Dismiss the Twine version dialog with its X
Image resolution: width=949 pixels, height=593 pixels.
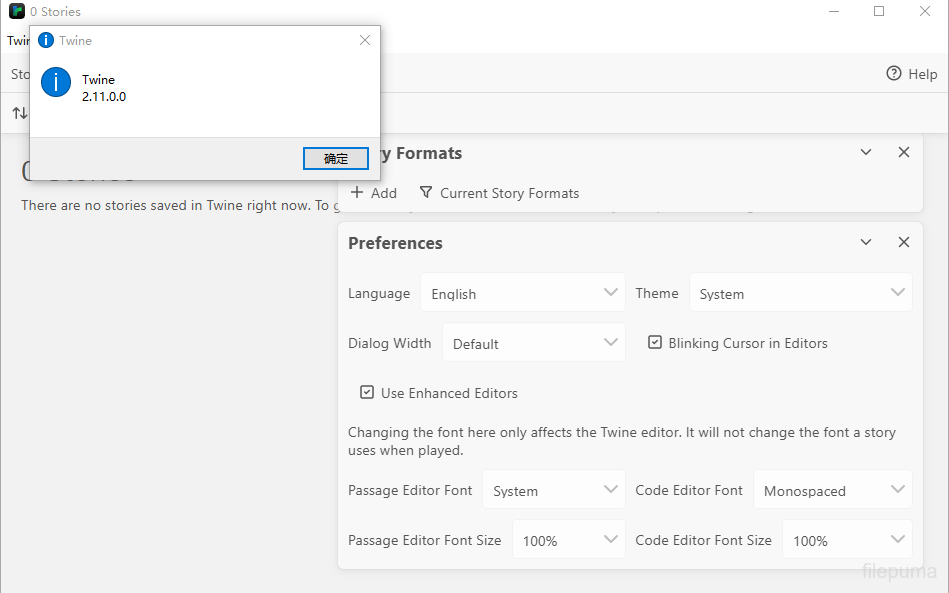365,40
